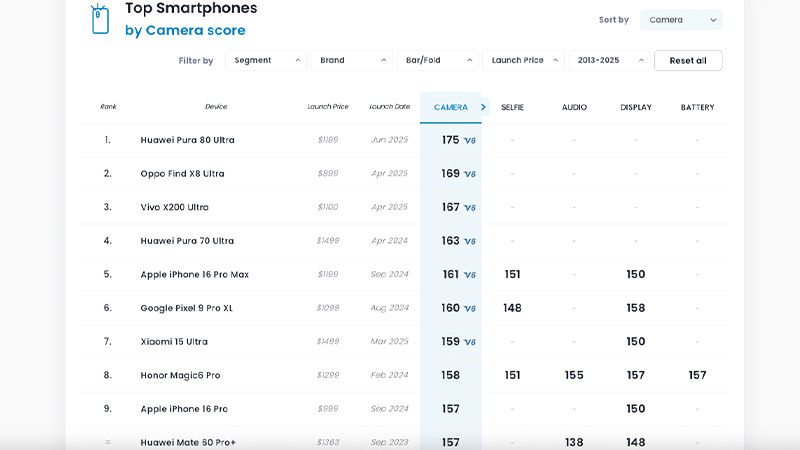Open Google Pixel 9 Pro XL page
The image size is (800, 450).
(186, 308)
